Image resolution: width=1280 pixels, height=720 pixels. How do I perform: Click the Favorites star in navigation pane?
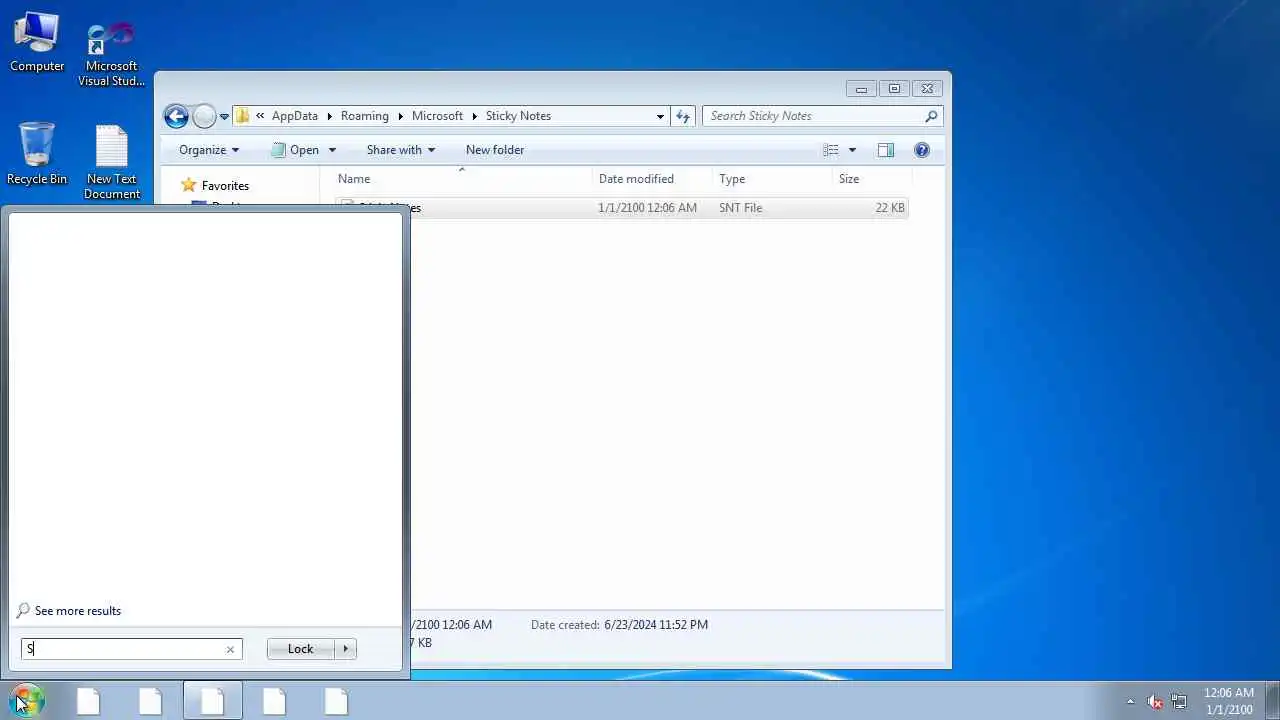point(189,185)
